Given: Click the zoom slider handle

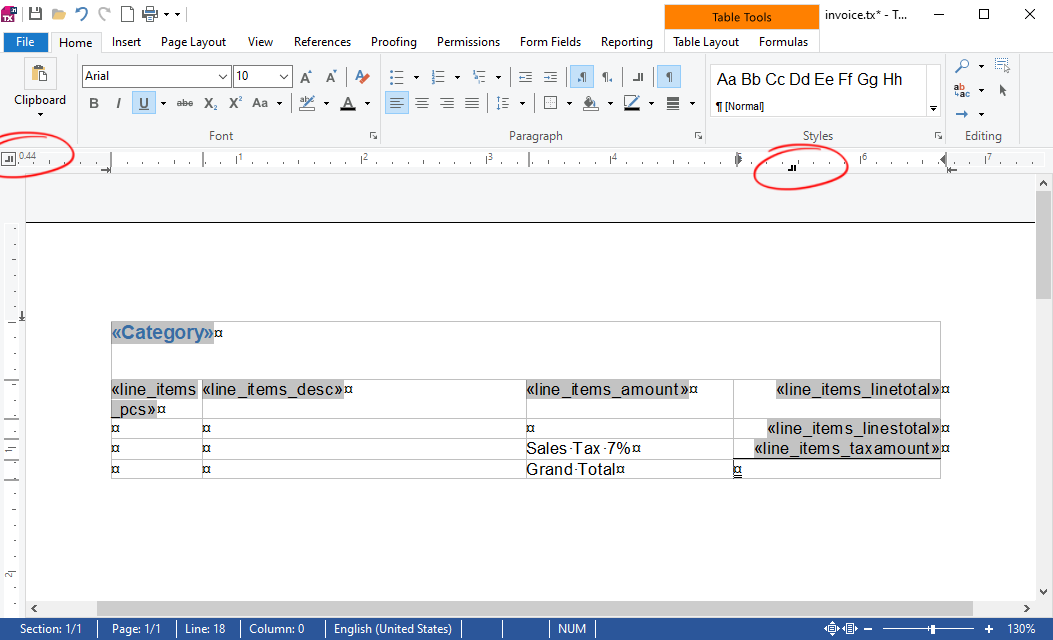Looking at the screenshot, I should (x=932, y=629).
